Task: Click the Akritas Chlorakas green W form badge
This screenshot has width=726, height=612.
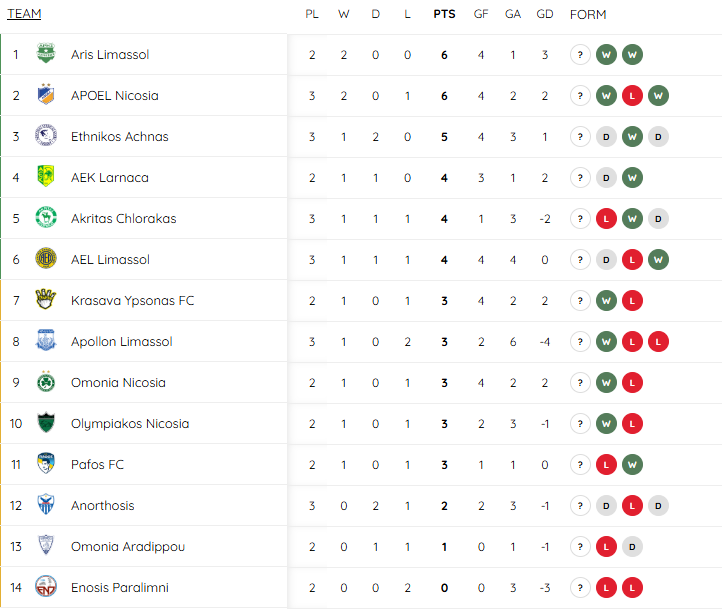Action: coord(632,219)
